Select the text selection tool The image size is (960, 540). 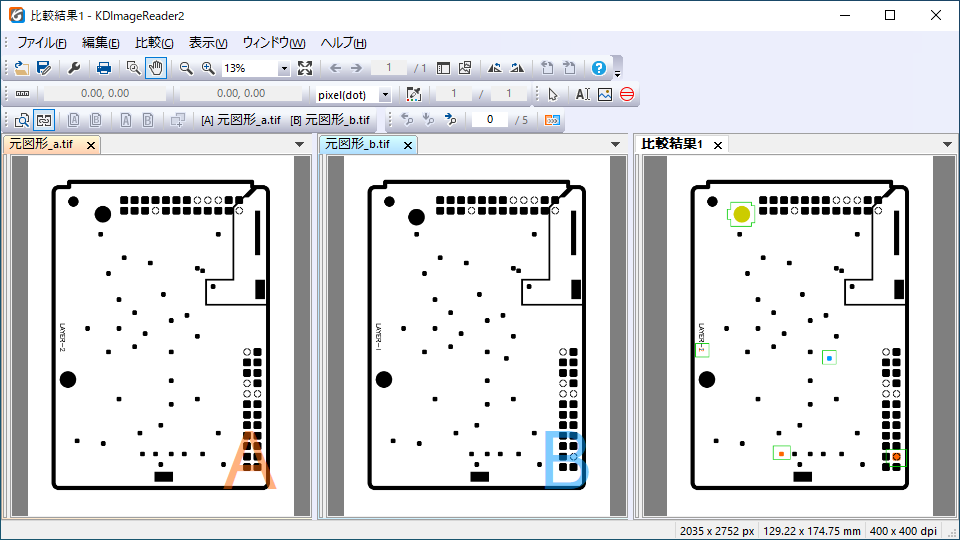582,94
